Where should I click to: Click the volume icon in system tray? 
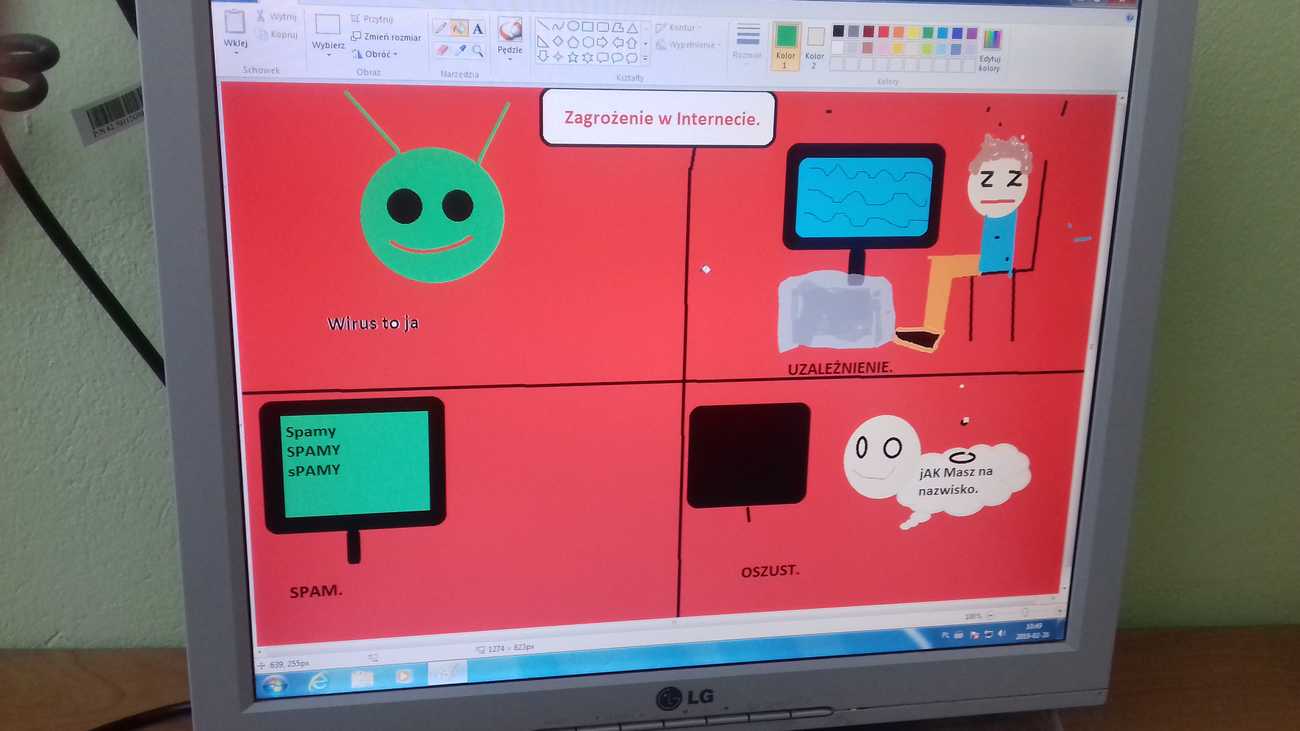(x=1001, y=634)
